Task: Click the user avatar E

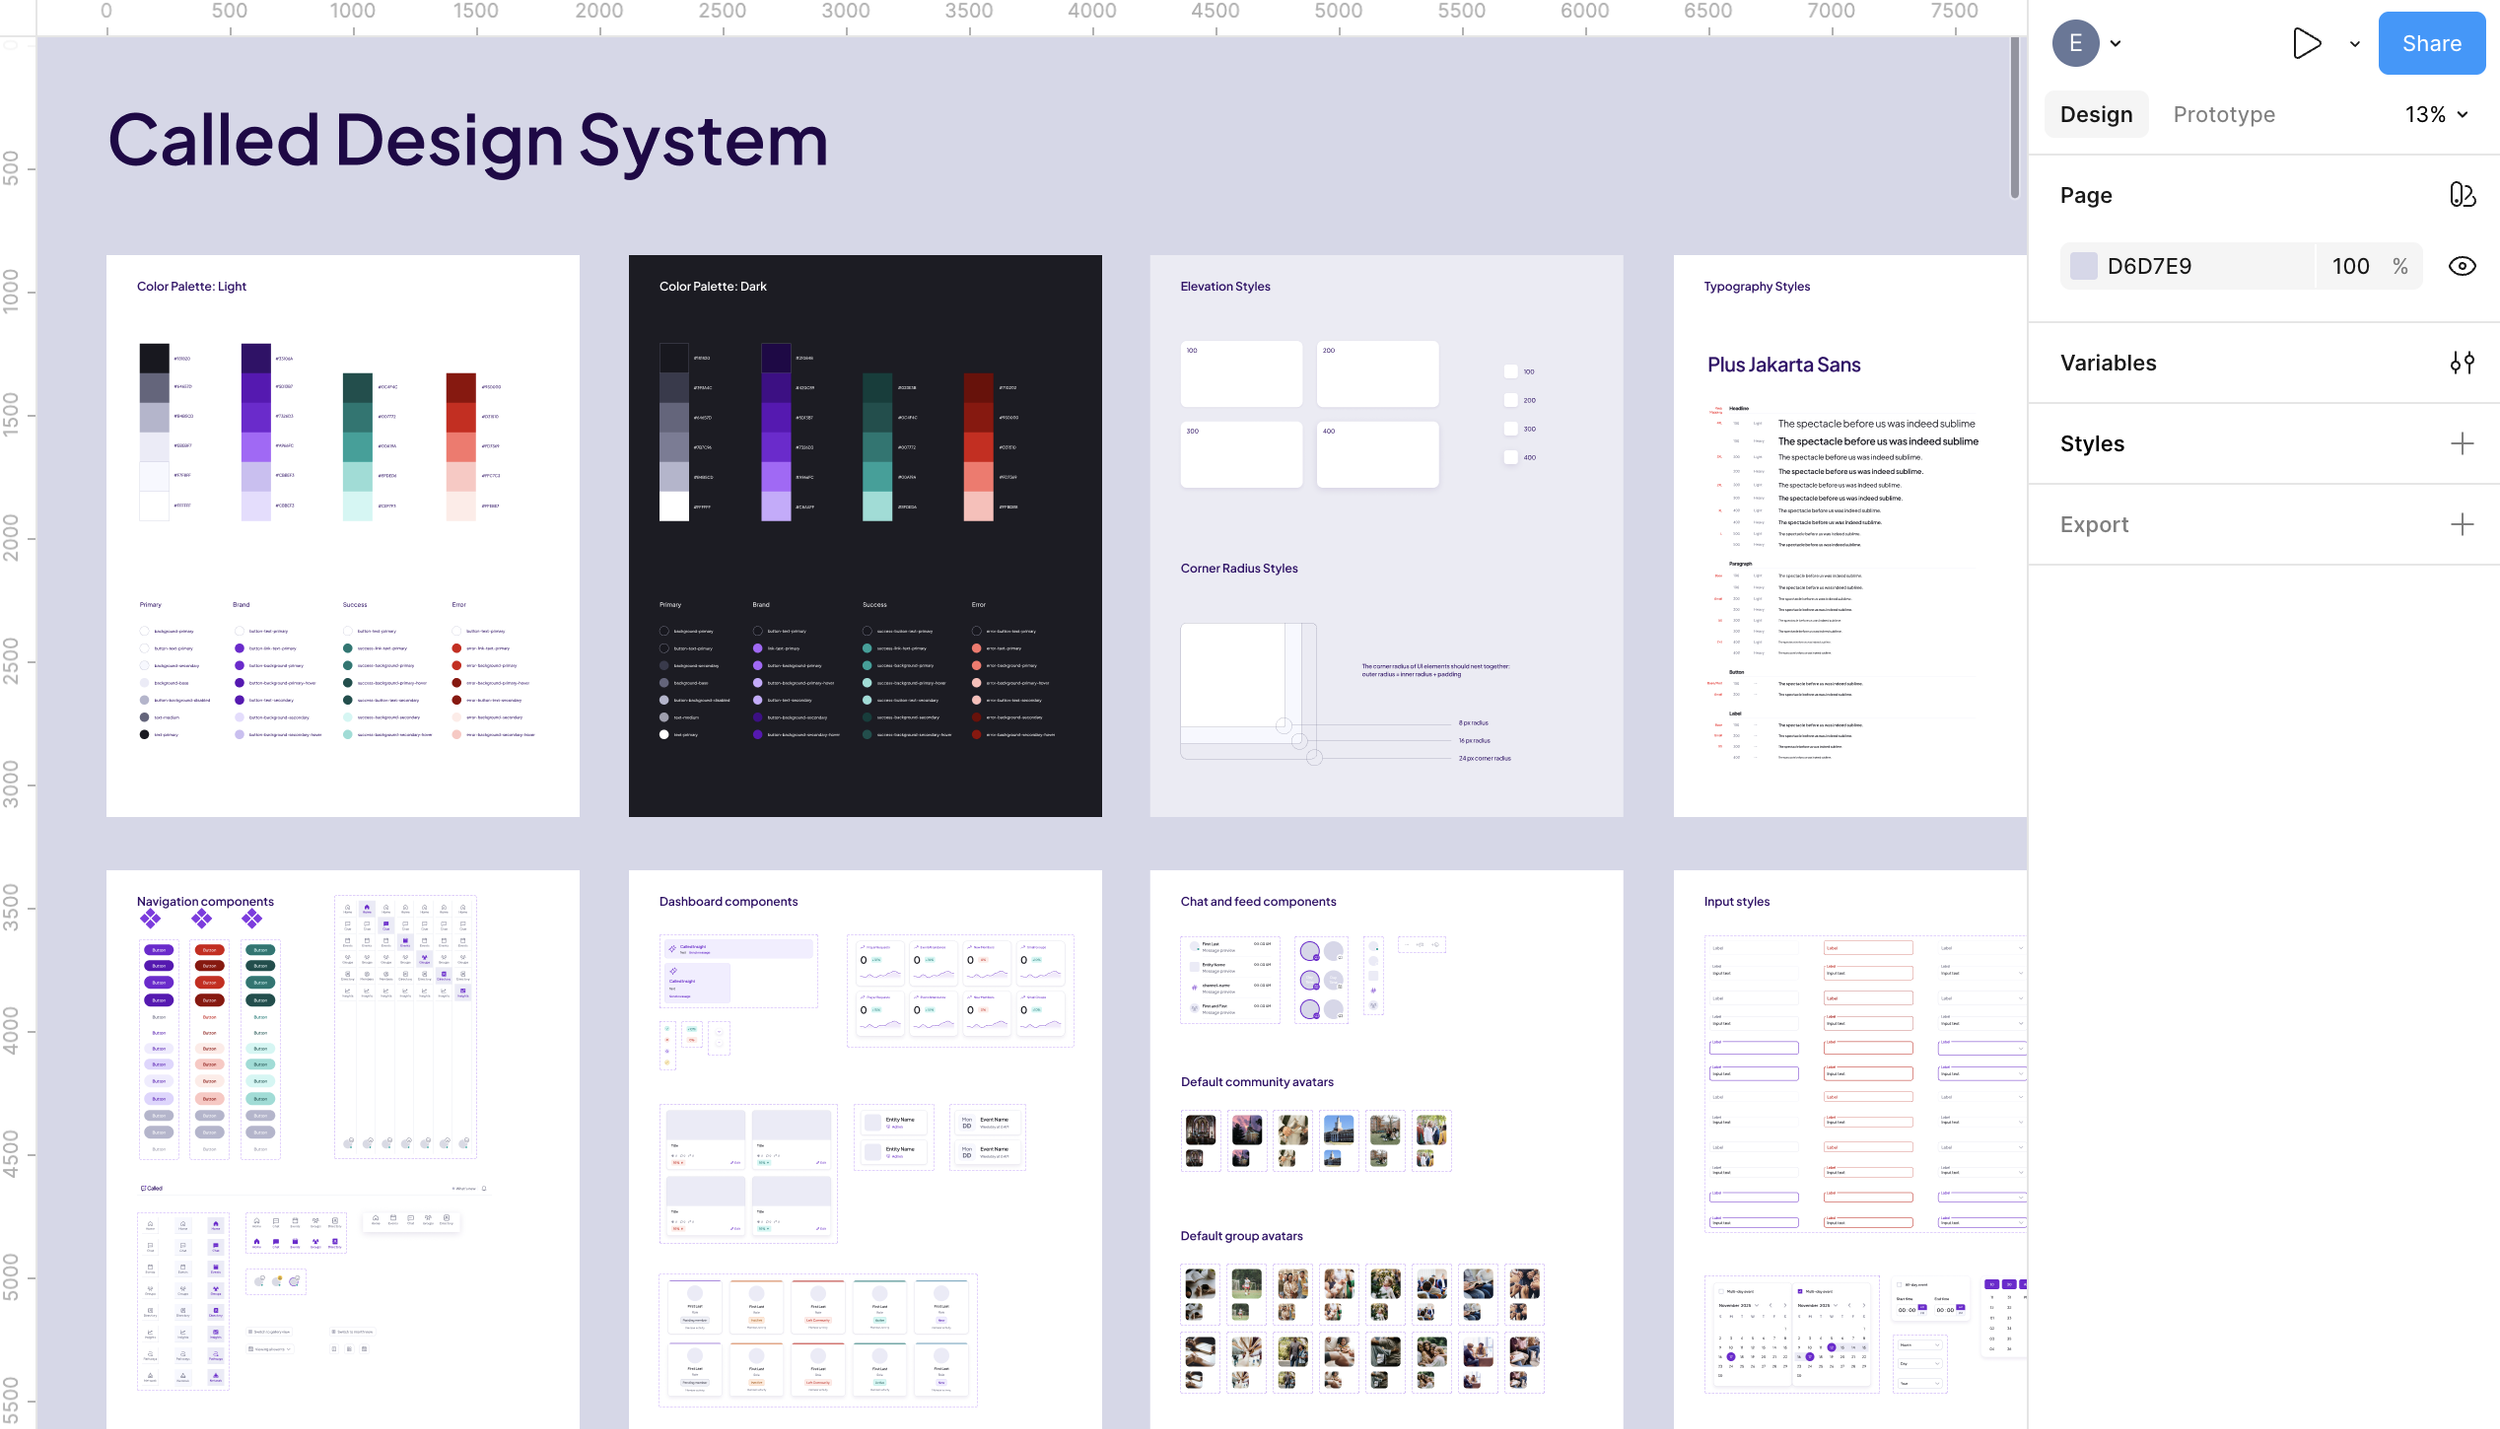Action: tap(2075, 43)
